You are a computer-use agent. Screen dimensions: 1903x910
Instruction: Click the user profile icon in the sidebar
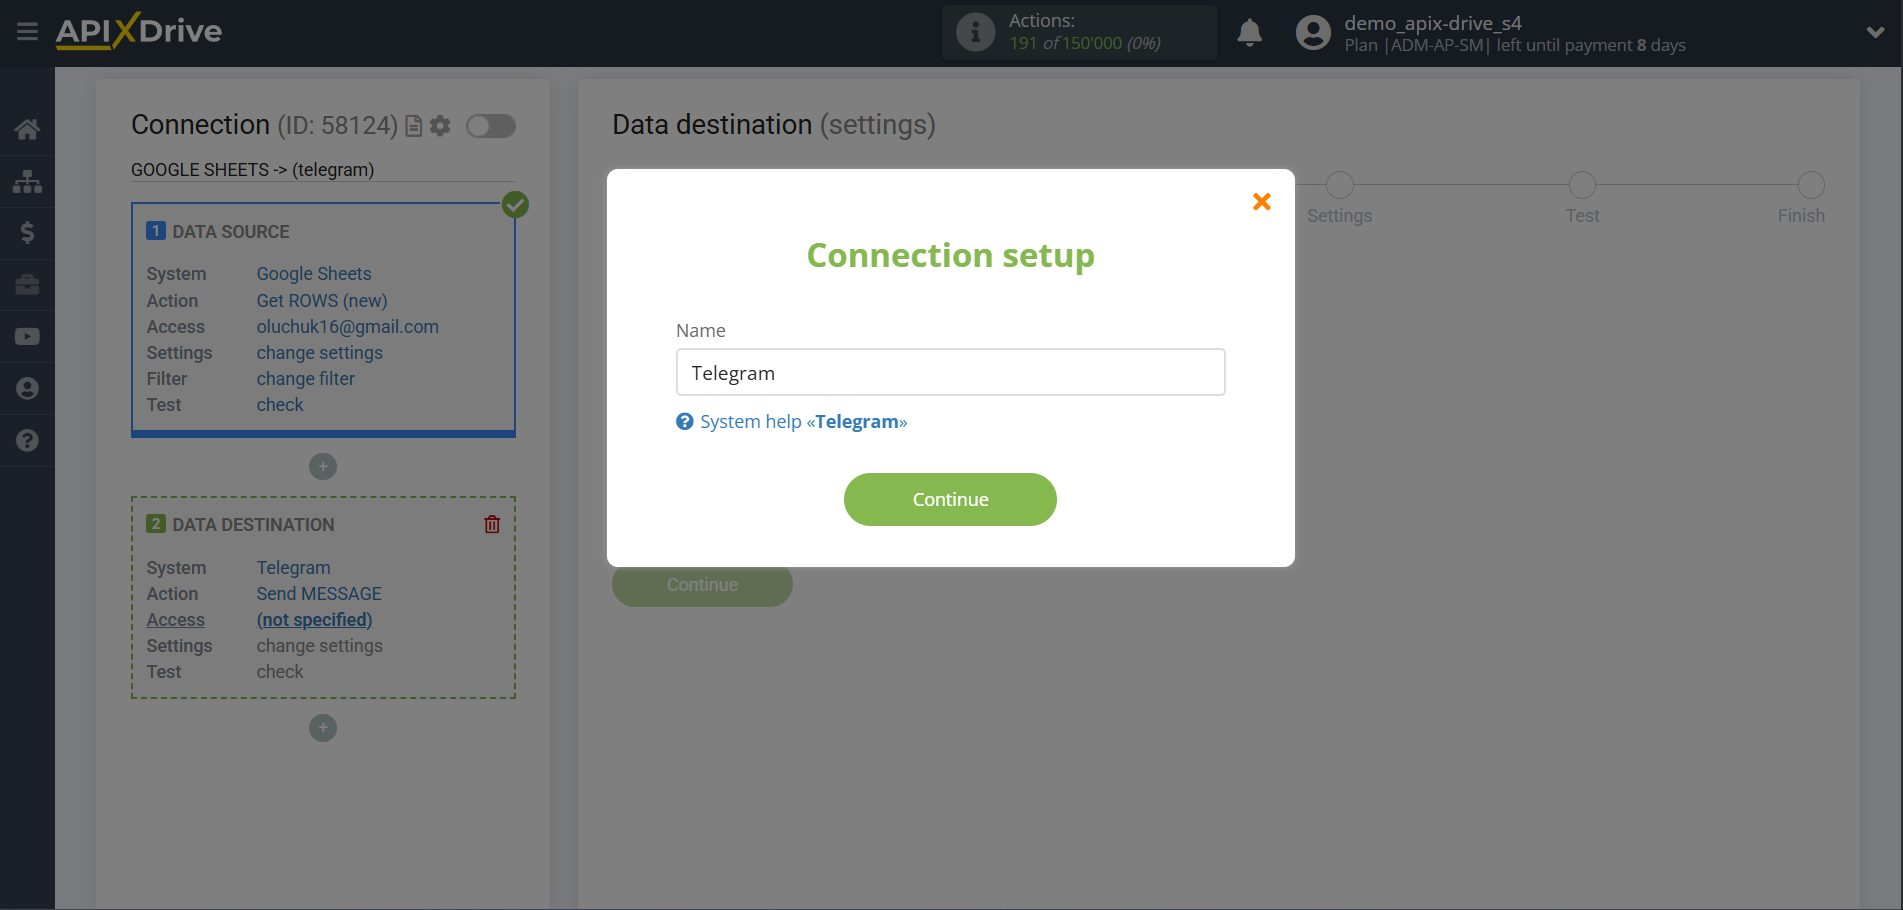pyautogui.click(x=27, y=388)
